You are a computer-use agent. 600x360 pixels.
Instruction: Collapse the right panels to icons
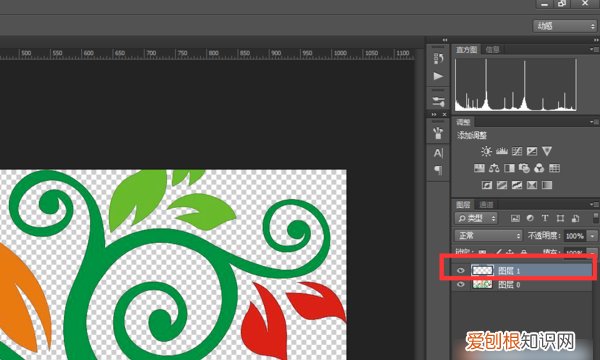[x=596, y=40]
